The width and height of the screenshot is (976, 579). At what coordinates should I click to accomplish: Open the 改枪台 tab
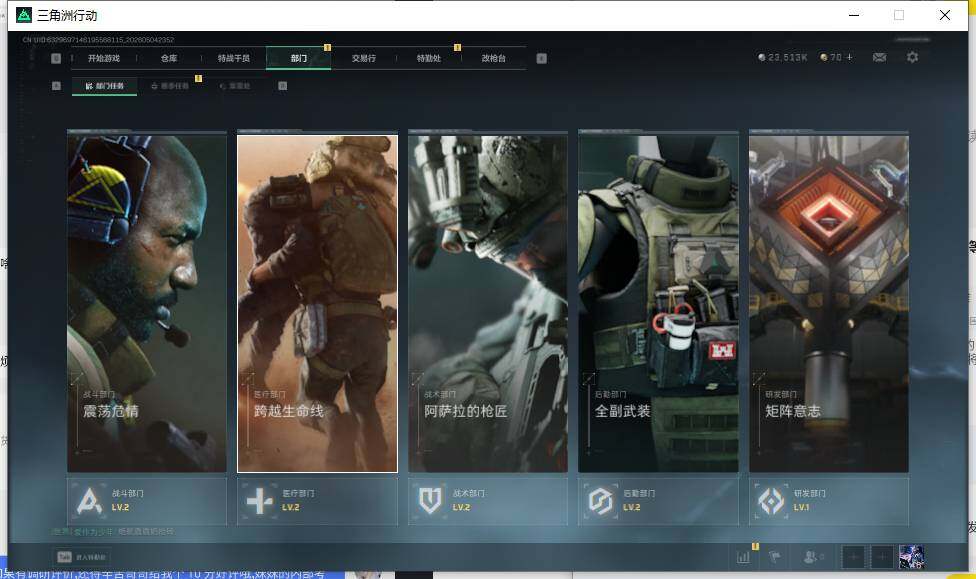[494, 59]
